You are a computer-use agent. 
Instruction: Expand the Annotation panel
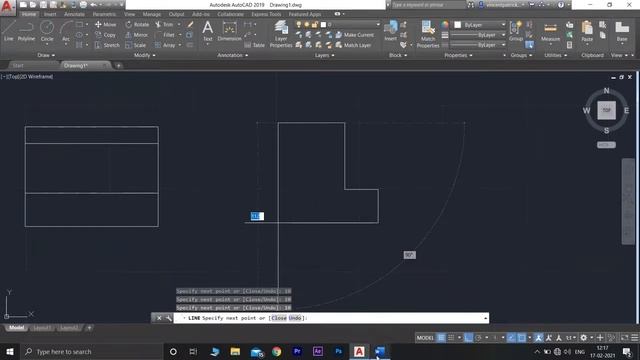click(x=232, y=55)
